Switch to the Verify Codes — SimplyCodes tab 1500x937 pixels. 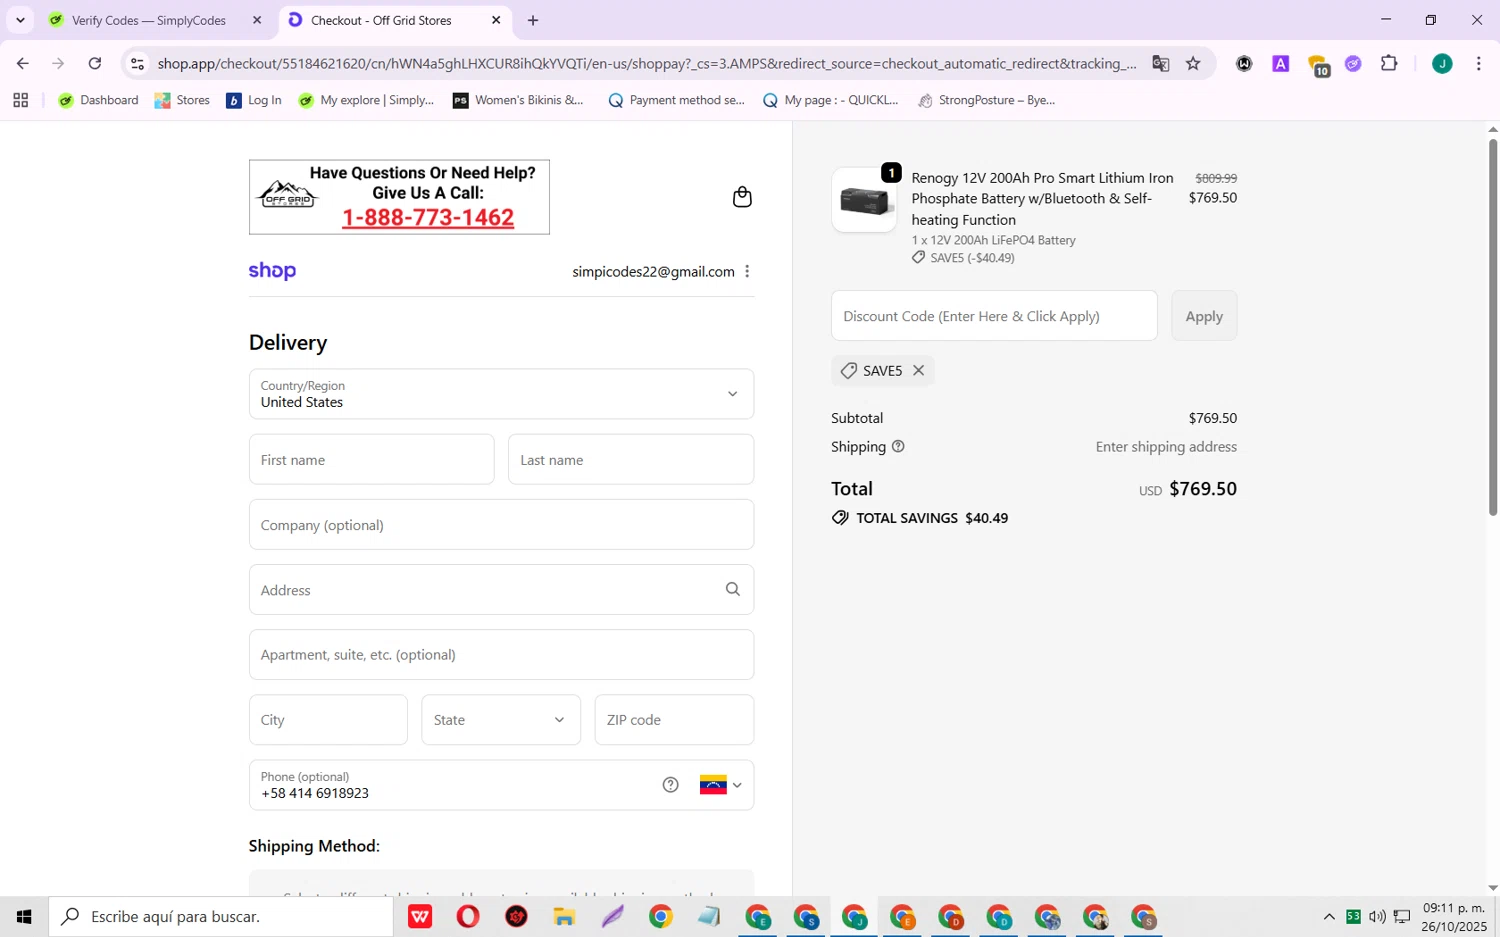point(150,20)
